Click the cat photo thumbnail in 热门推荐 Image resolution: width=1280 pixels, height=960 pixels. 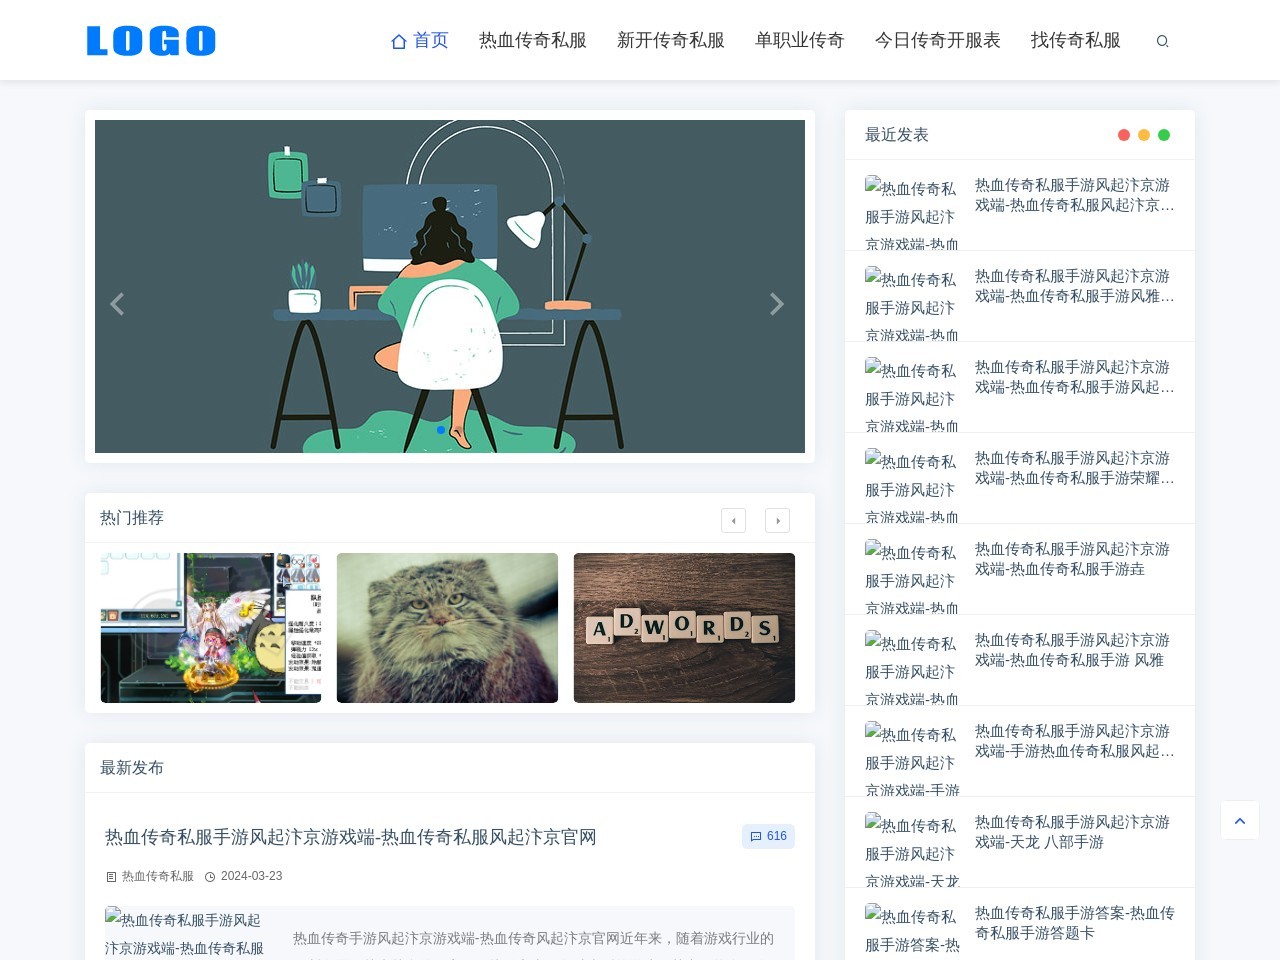[447, 628]
